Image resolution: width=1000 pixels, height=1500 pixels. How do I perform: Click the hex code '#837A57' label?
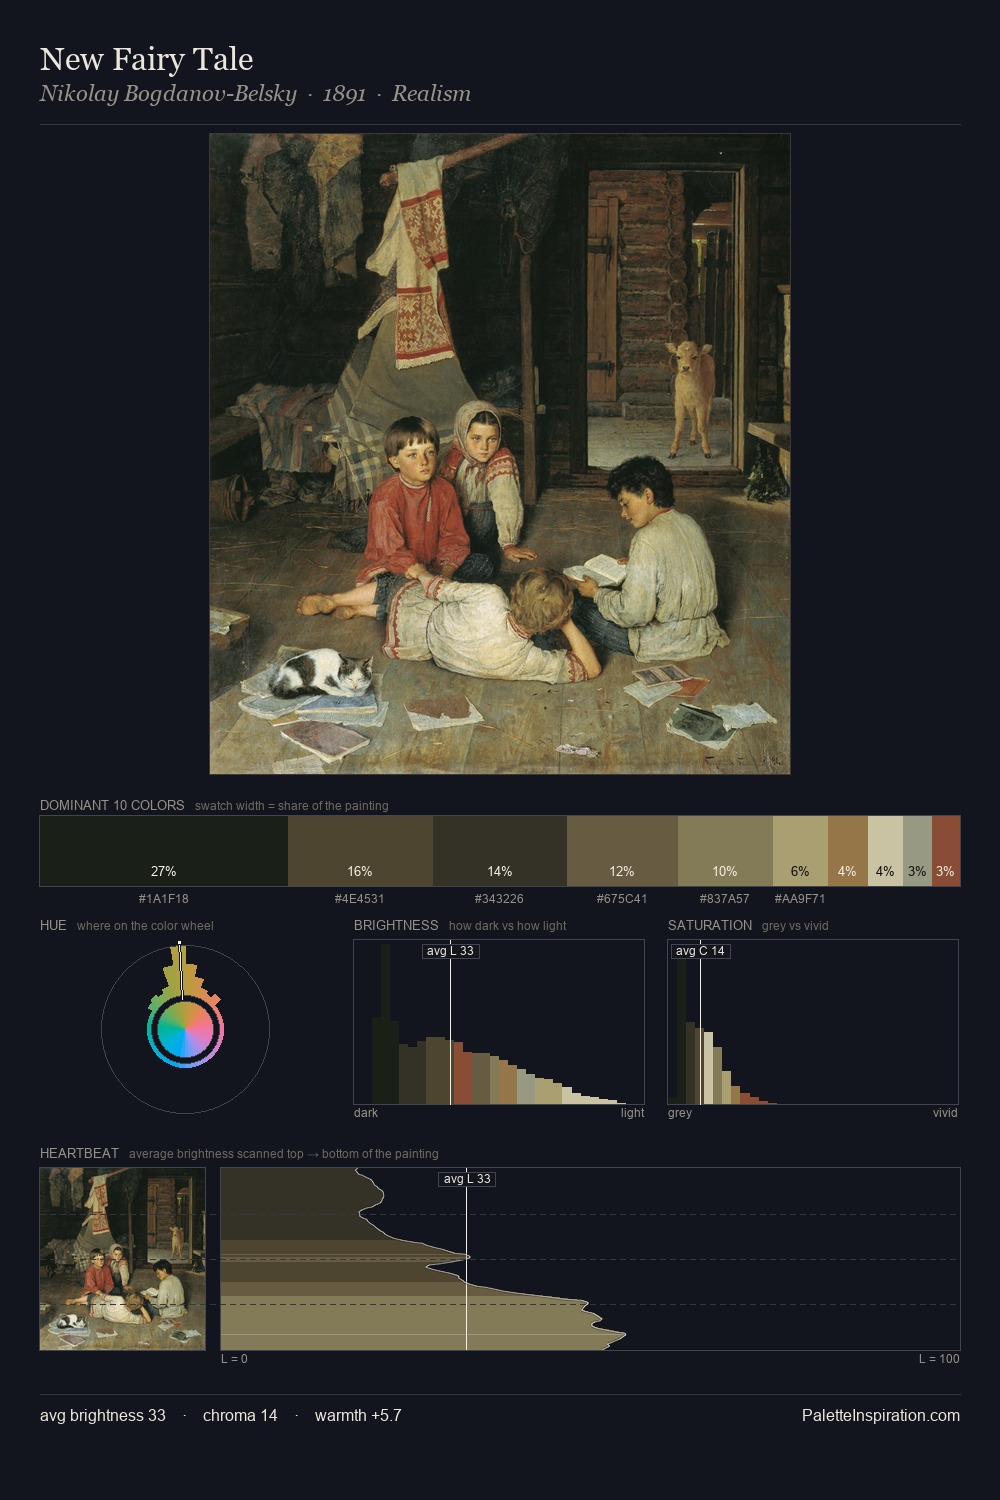coord(725,899)
